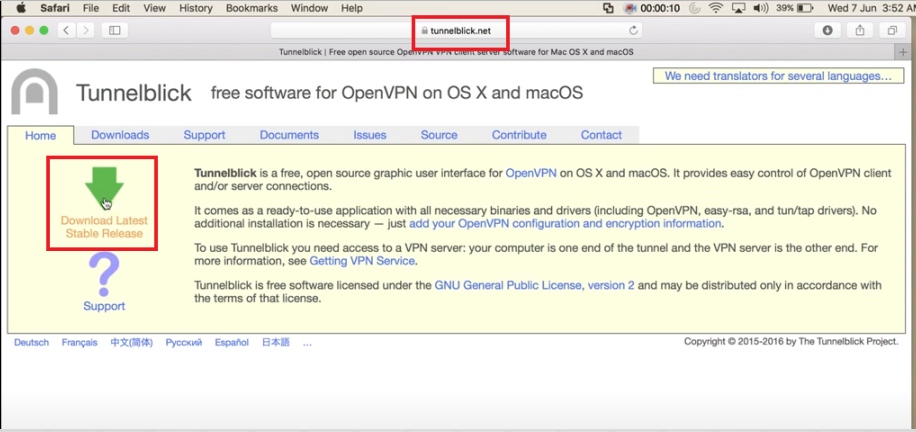916x432 pixels.
Task: Click the date and time in menu bar
Action: pyautogui.click(x=872, y=8)
